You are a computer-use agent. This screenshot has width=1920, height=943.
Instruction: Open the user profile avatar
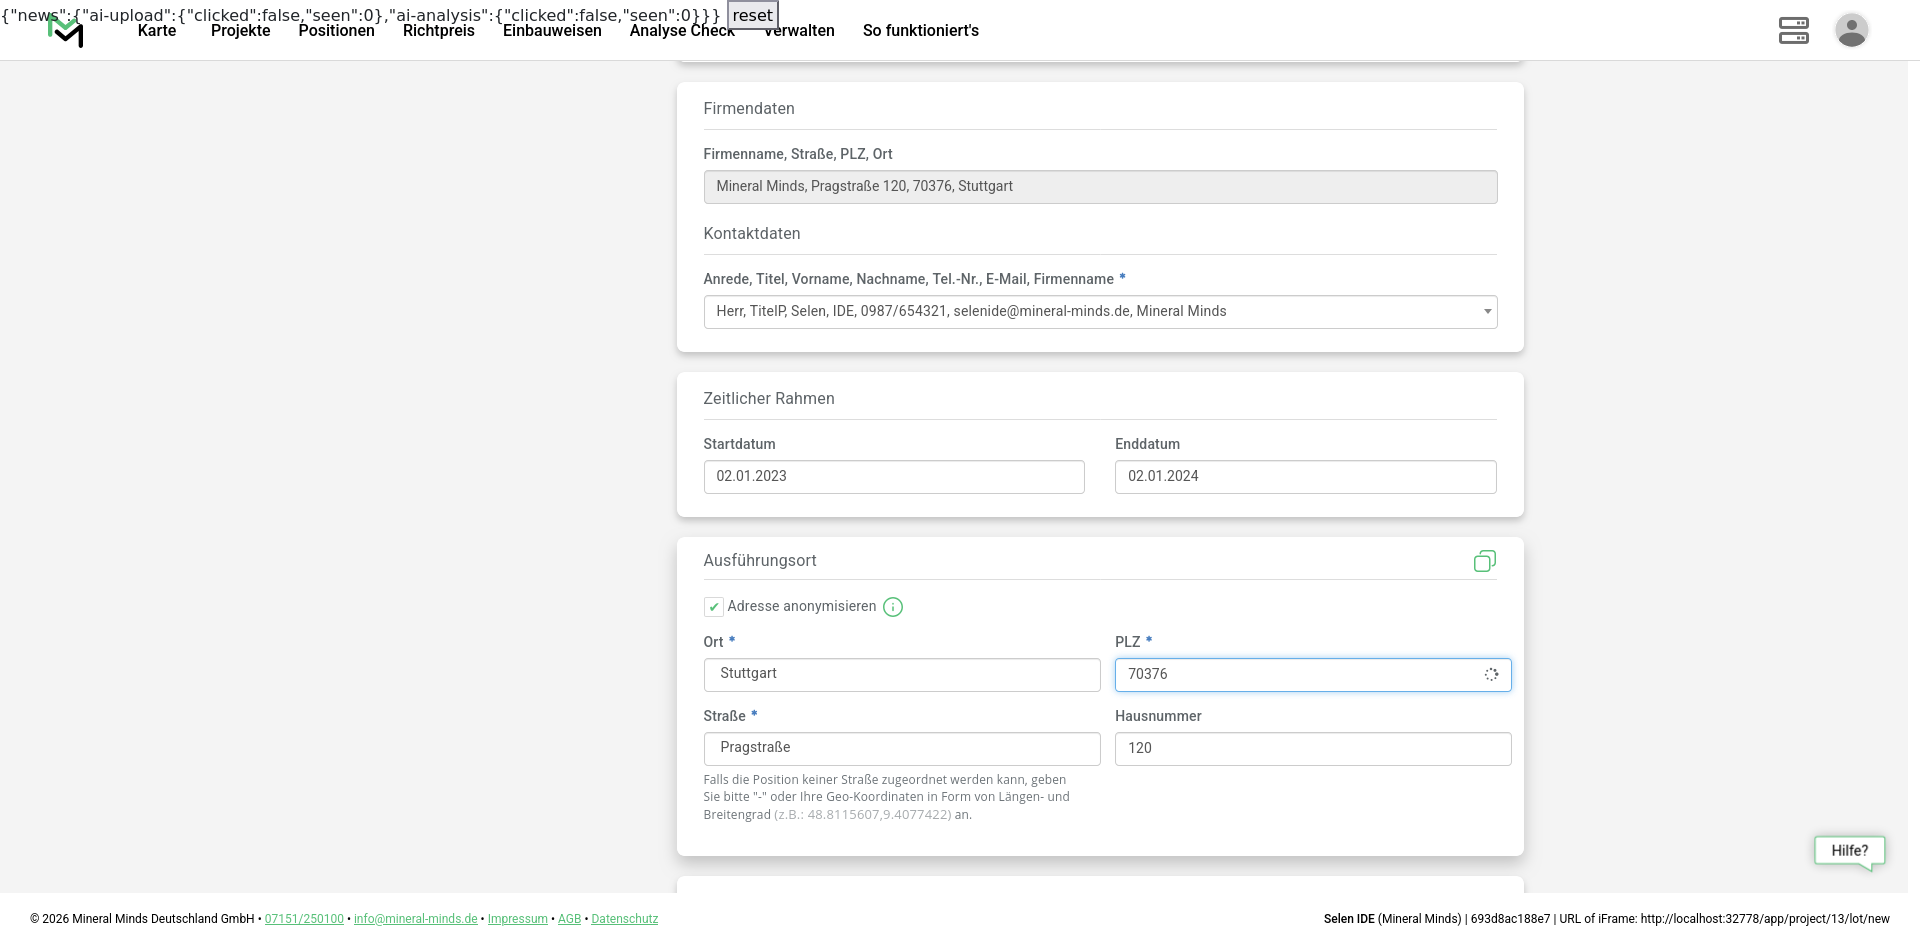(x=1851, y=30)
